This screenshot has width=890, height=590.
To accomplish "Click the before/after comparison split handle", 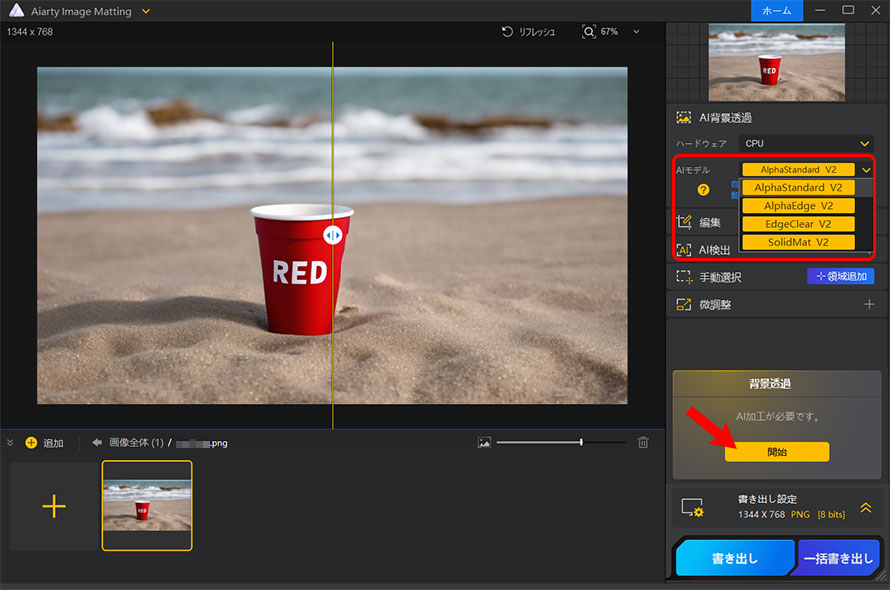I will tap(333, 234).
